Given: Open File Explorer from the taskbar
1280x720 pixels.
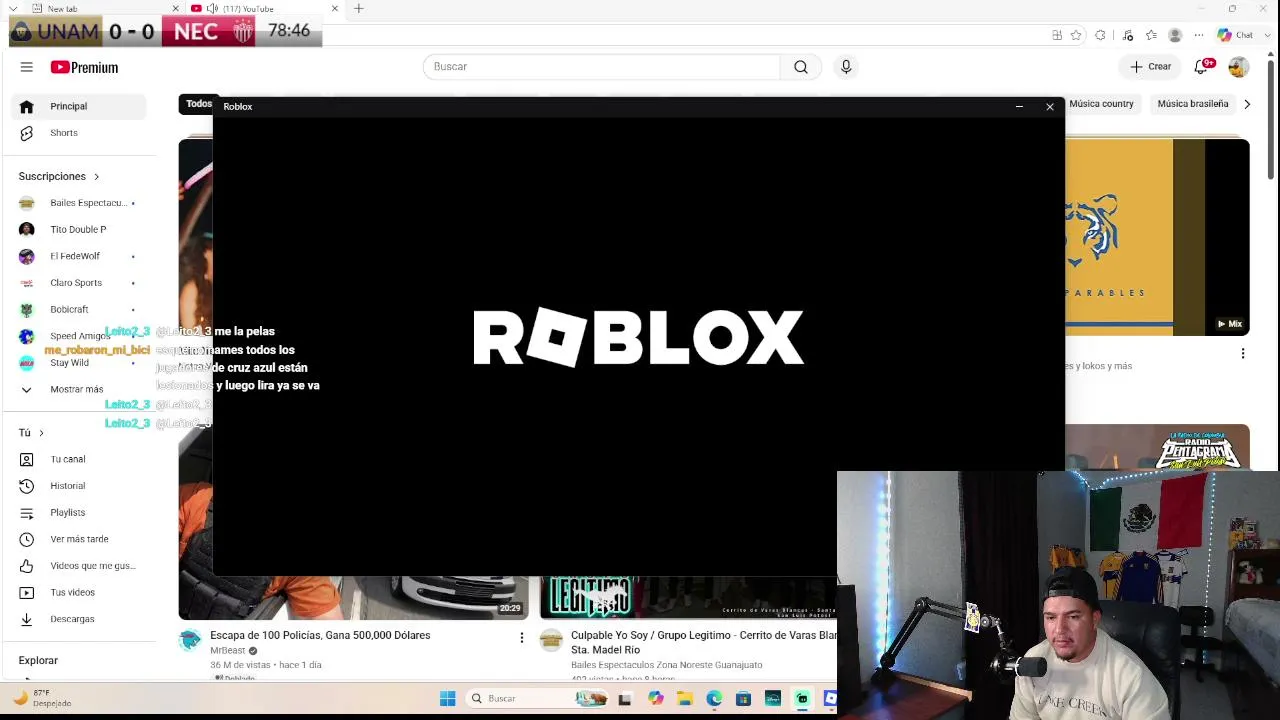Looking at the screenshot, I should pyautogui.click(x=684, y=698).
